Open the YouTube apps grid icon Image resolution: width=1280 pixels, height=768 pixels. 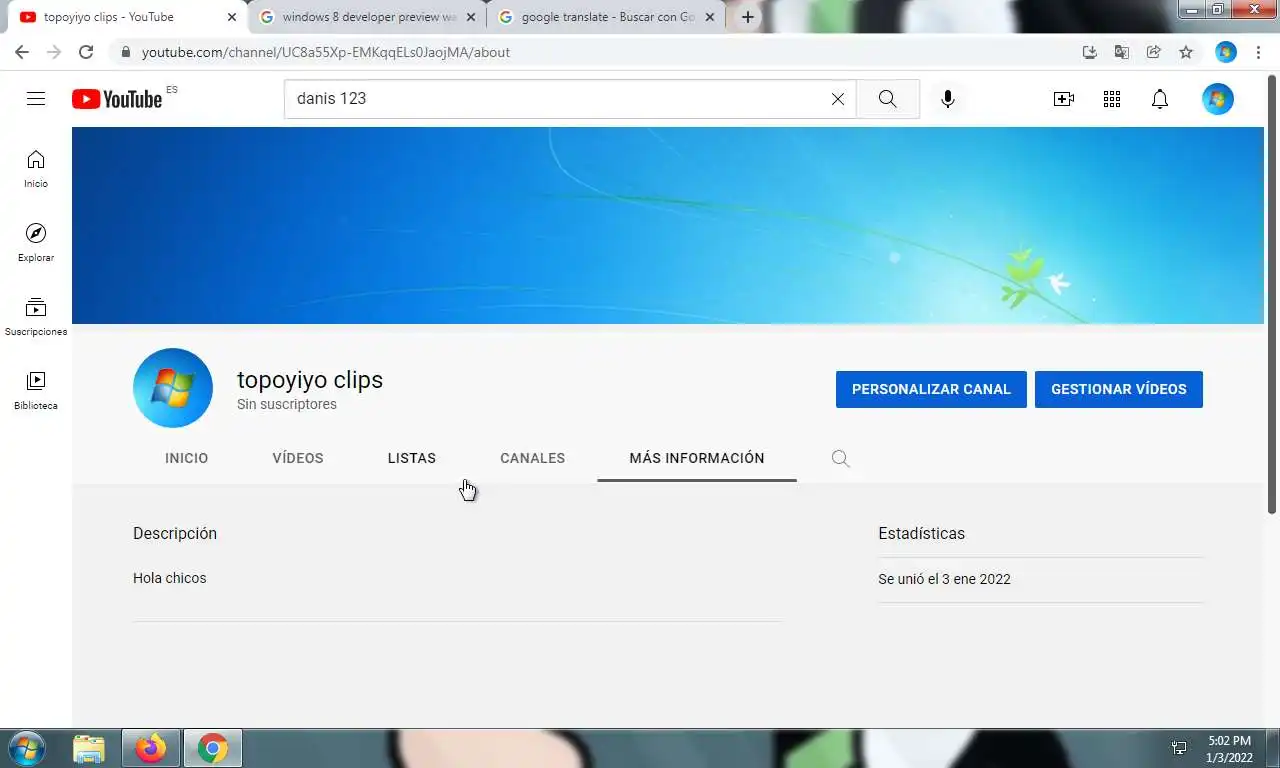pyautogui.click(x=1112, y=99)
